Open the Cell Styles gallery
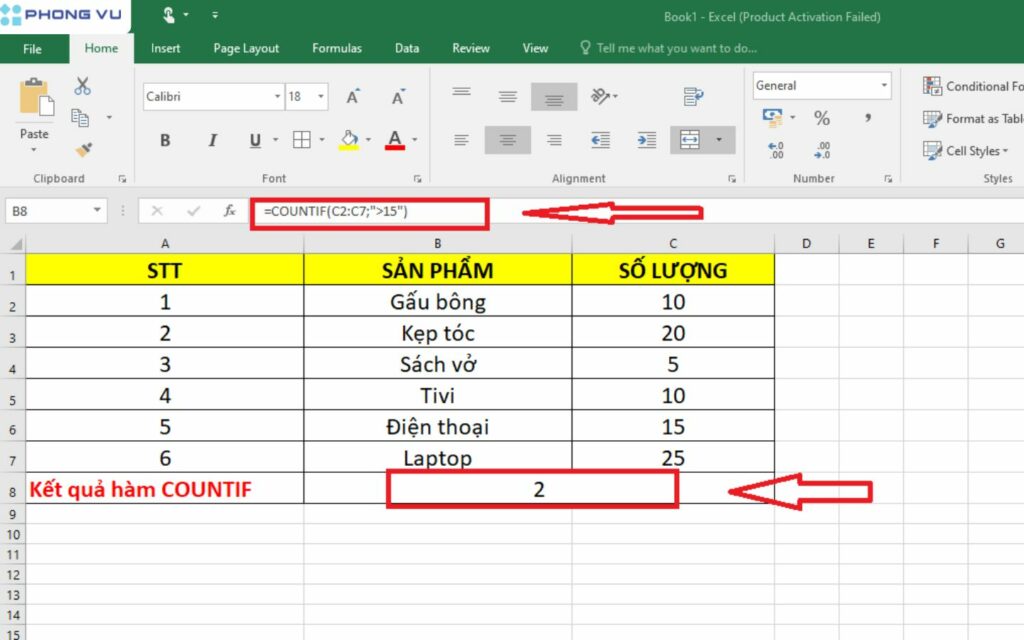Image resolution: width=1024 pixels, height=640 pixels. pyautogui.click(x=966, y=151)
